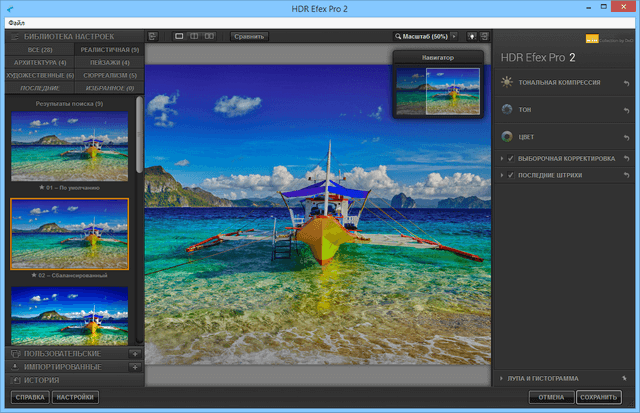This screenshot has height=413, width=640.
Task: Expand the Выборочная корректировка section triangle
Action: 501,158
